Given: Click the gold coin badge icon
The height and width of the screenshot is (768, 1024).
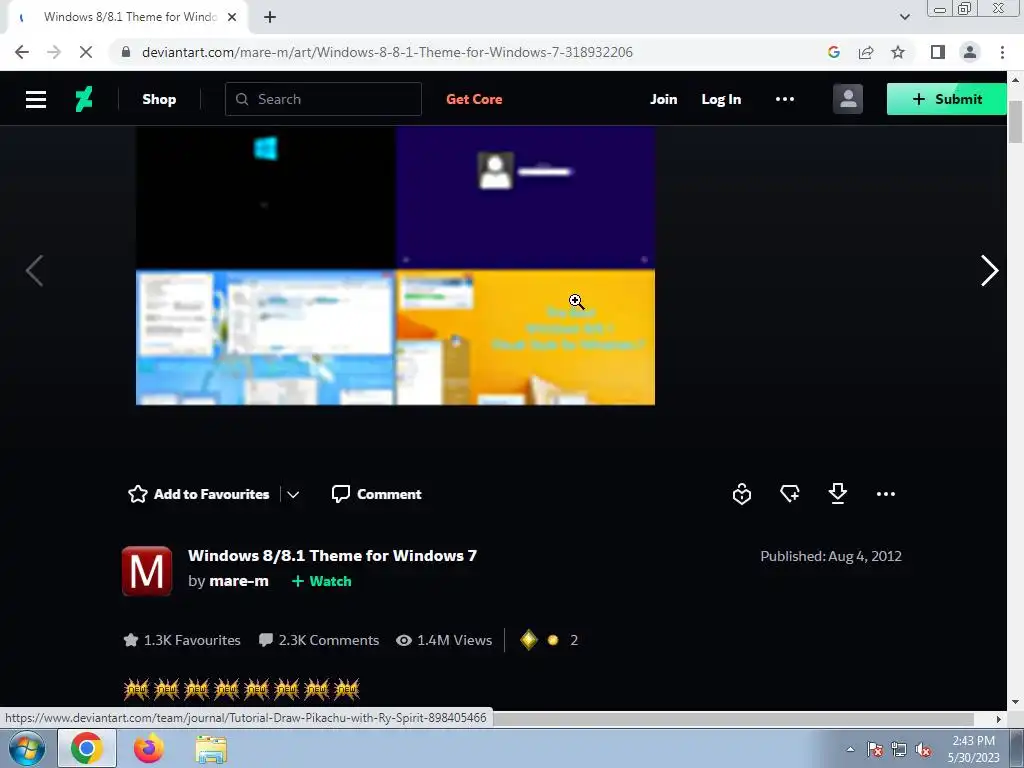Looking at the screenshot, I should coord(553,640).
